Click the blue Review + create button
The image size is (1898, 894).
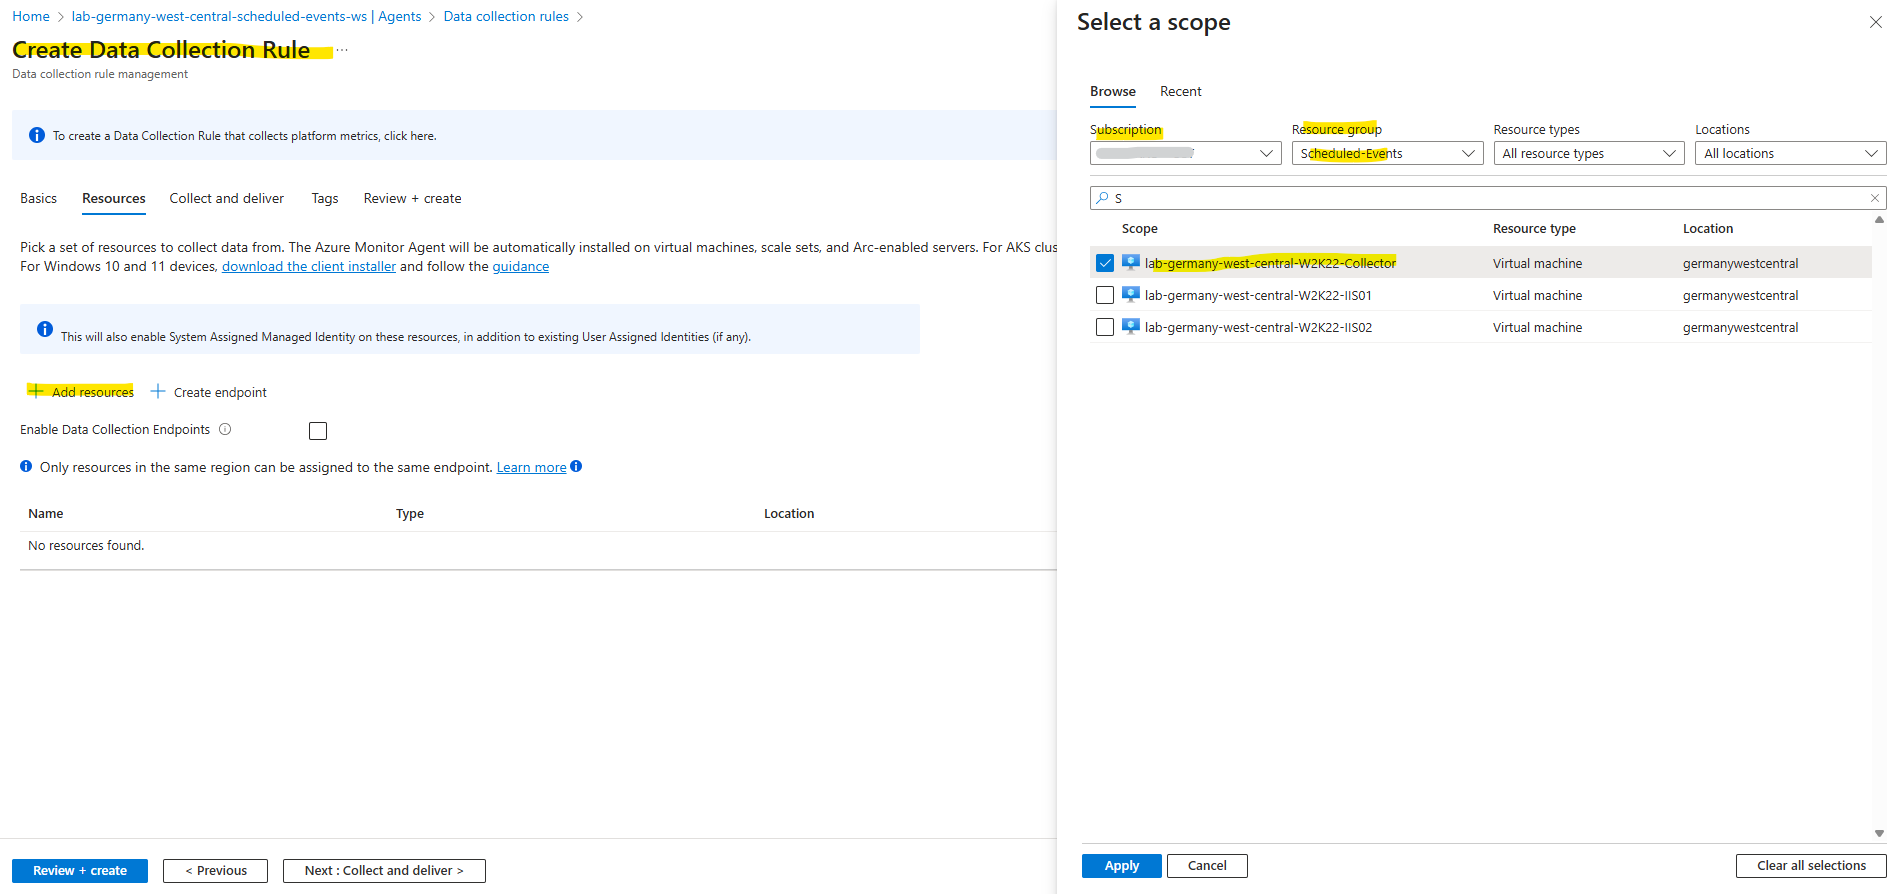(80, 871)
